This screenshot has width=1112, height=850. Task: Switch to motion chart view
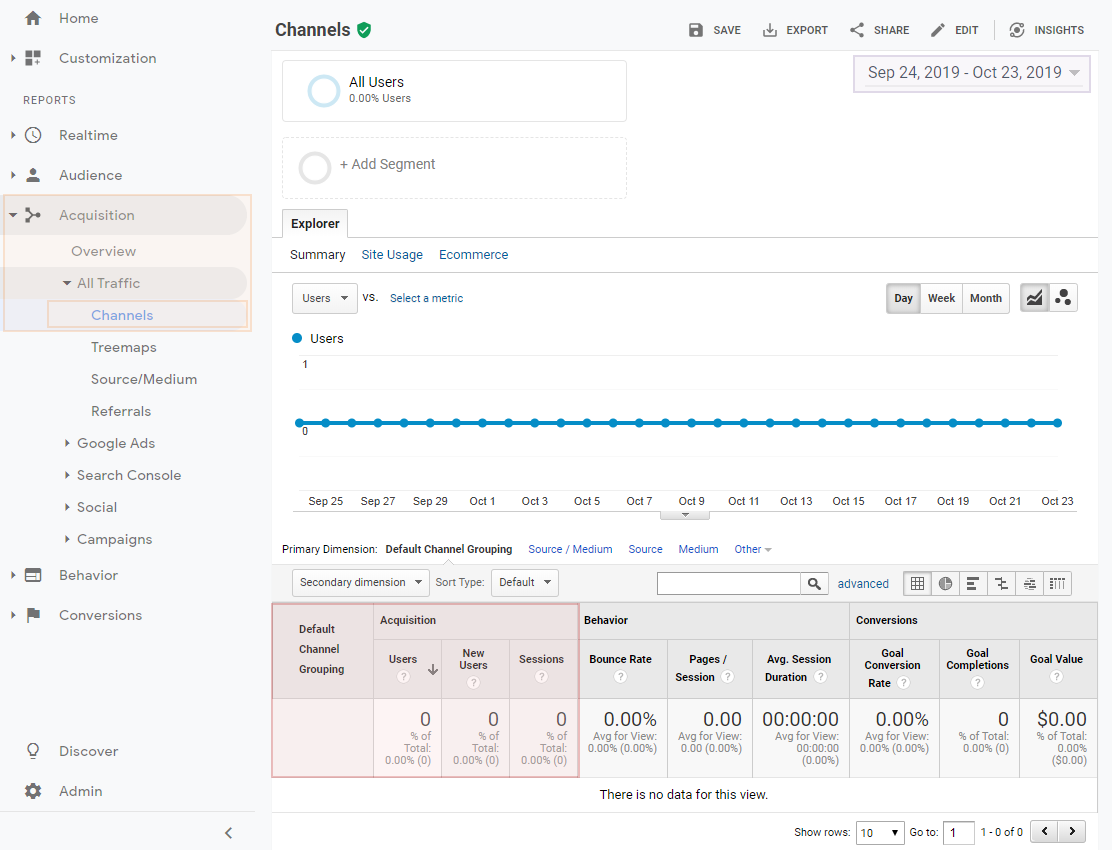click(x=1063, y=298)
